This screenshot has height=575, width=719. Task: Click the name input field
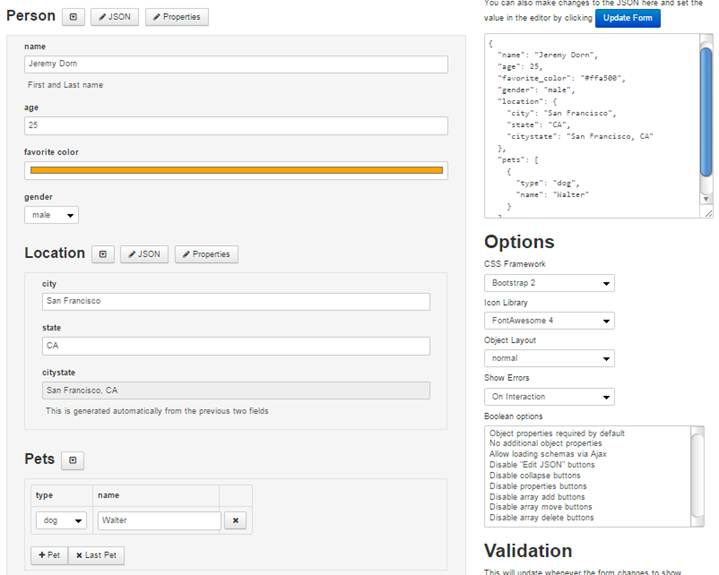coord(236,64)
